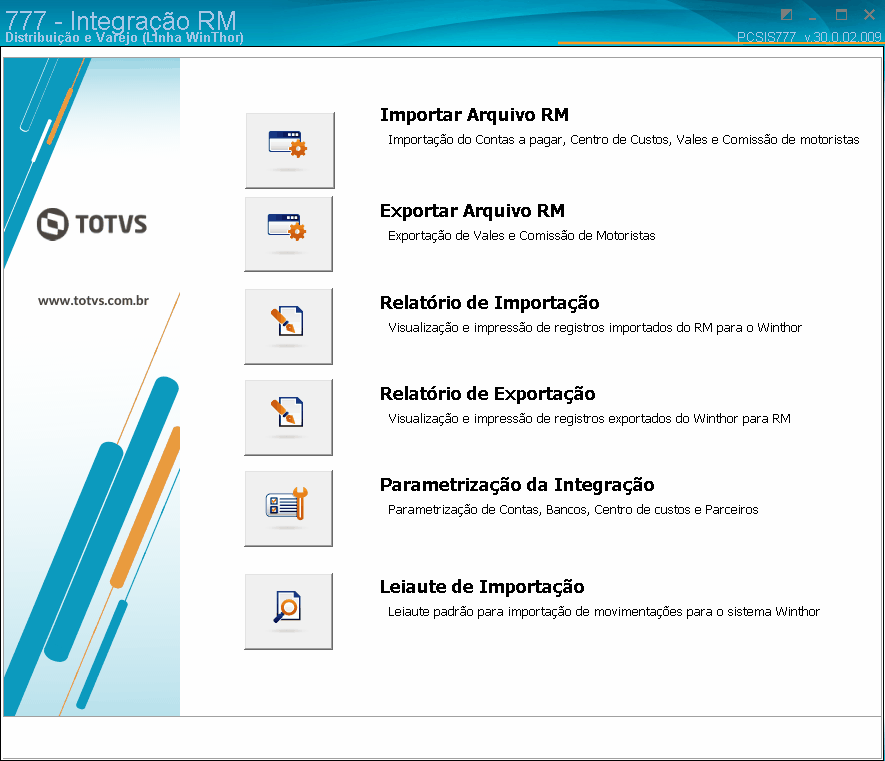Open the Importar Arquivo RM icon button
The width and height of the screenshot is (885, 761).
(290, 150)
